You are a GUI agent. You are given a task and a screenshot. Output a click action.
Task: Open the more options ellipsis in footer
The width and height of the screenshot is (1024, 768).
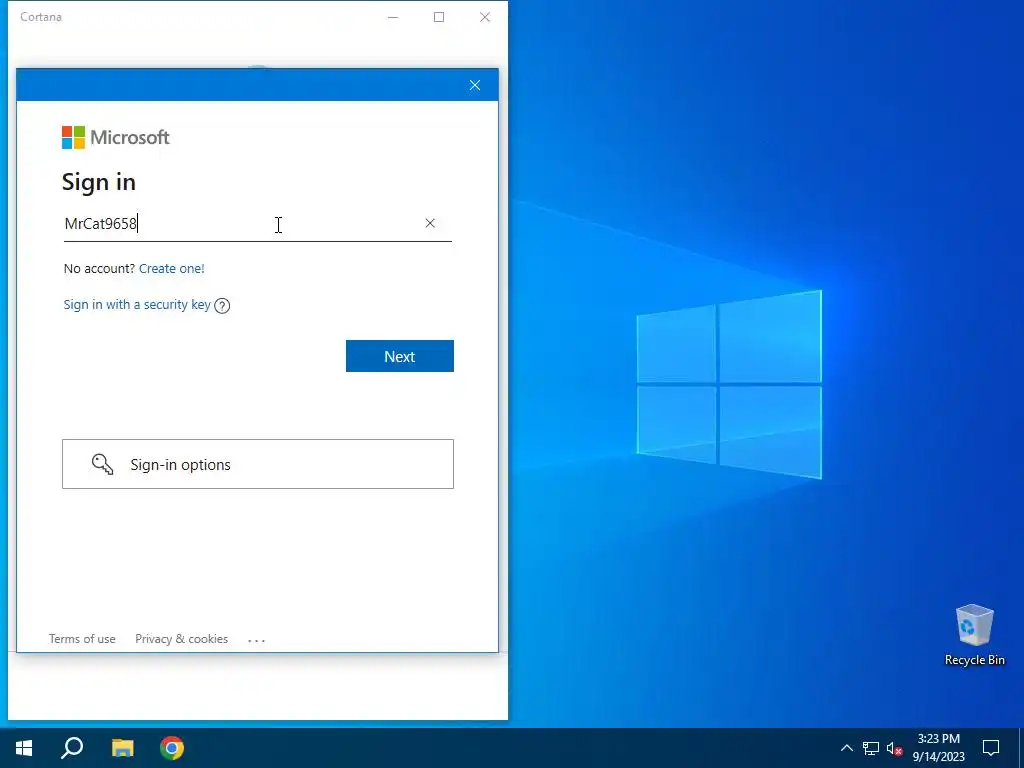pos(257,640)
